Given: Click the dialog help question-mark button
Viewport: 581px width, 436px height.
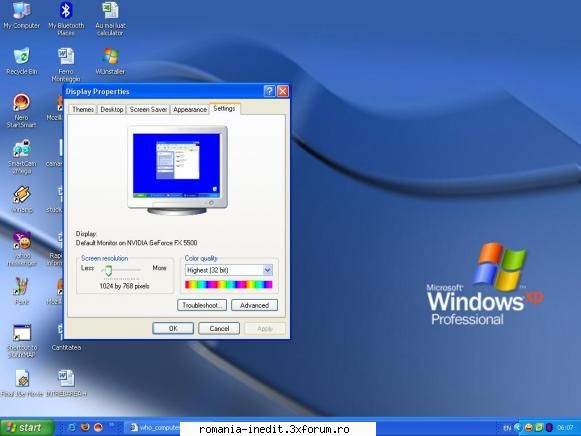Looking at the screenshot, I should click(269, 91).
